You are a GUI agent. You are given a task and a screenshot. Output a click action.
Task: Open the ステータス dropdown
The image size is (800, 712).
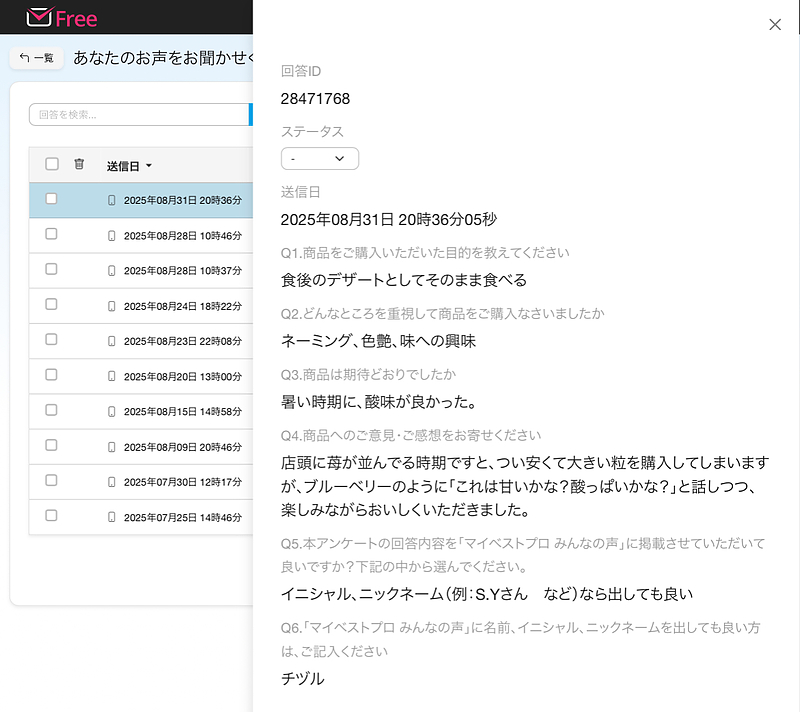(x=319, y=159)
